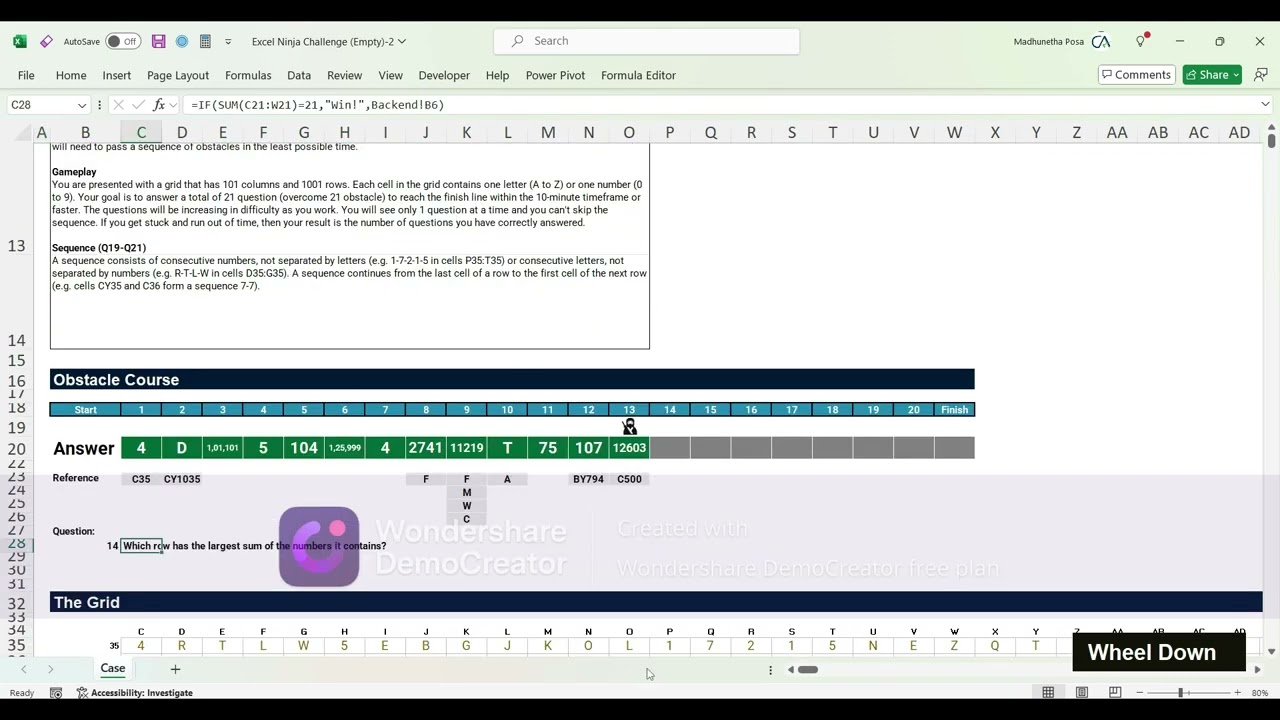The width and height of the screenshot is (1280, 720).
Task: Toggle the AutoSave switch
Action: click(124, 41)
